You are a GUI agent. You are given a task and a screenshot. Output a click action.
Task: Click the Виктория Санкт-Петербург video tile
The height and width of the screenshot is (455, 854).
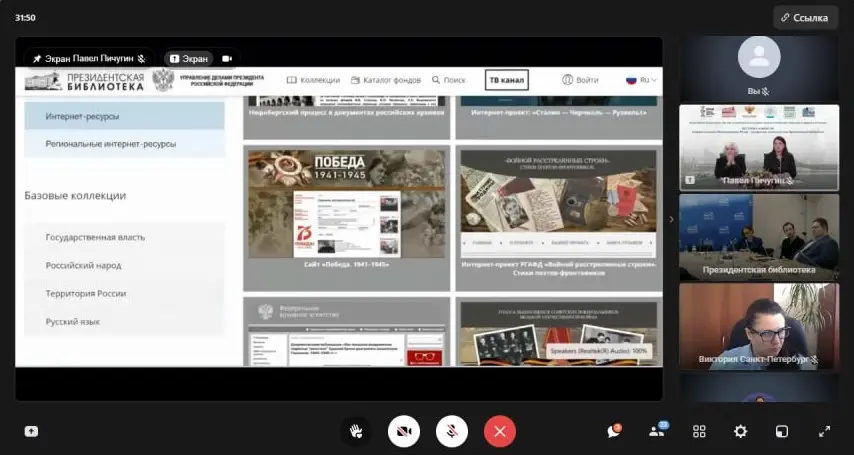tap(758, 327)
